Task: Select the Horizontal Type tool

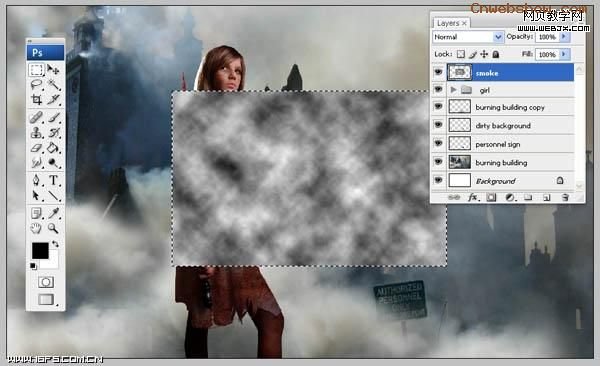Action: pos(54,180)
